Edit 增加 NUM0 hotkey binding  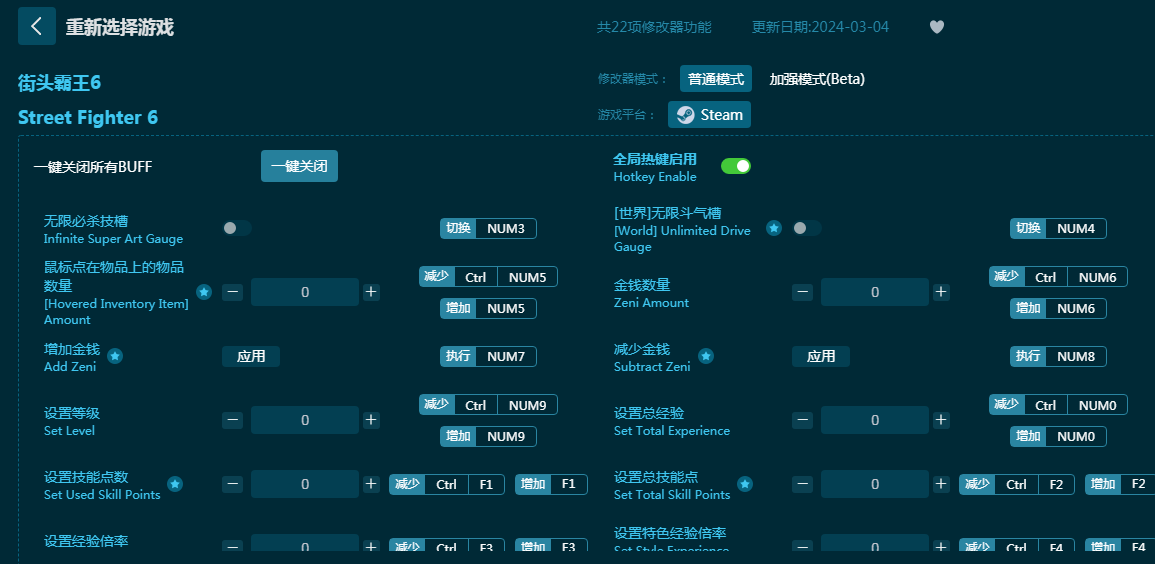[1058, 437]
